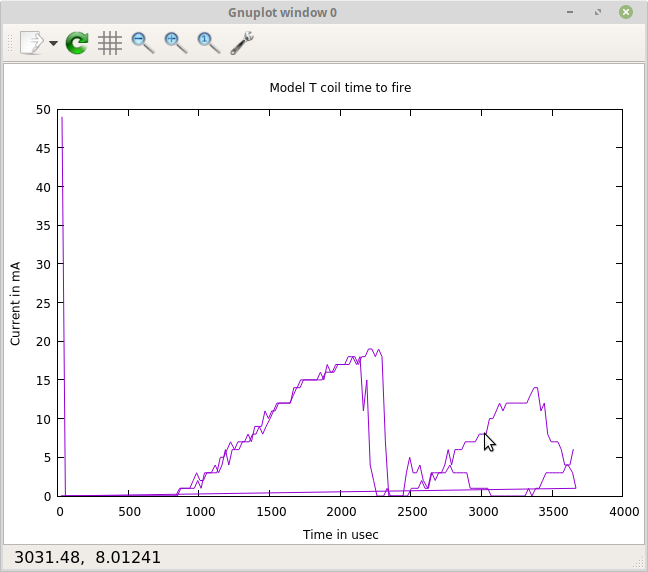Apply next zoom with plus magnifier
Image resolution: width=648 pixels, height=572 pixels.
pos(176,43)
